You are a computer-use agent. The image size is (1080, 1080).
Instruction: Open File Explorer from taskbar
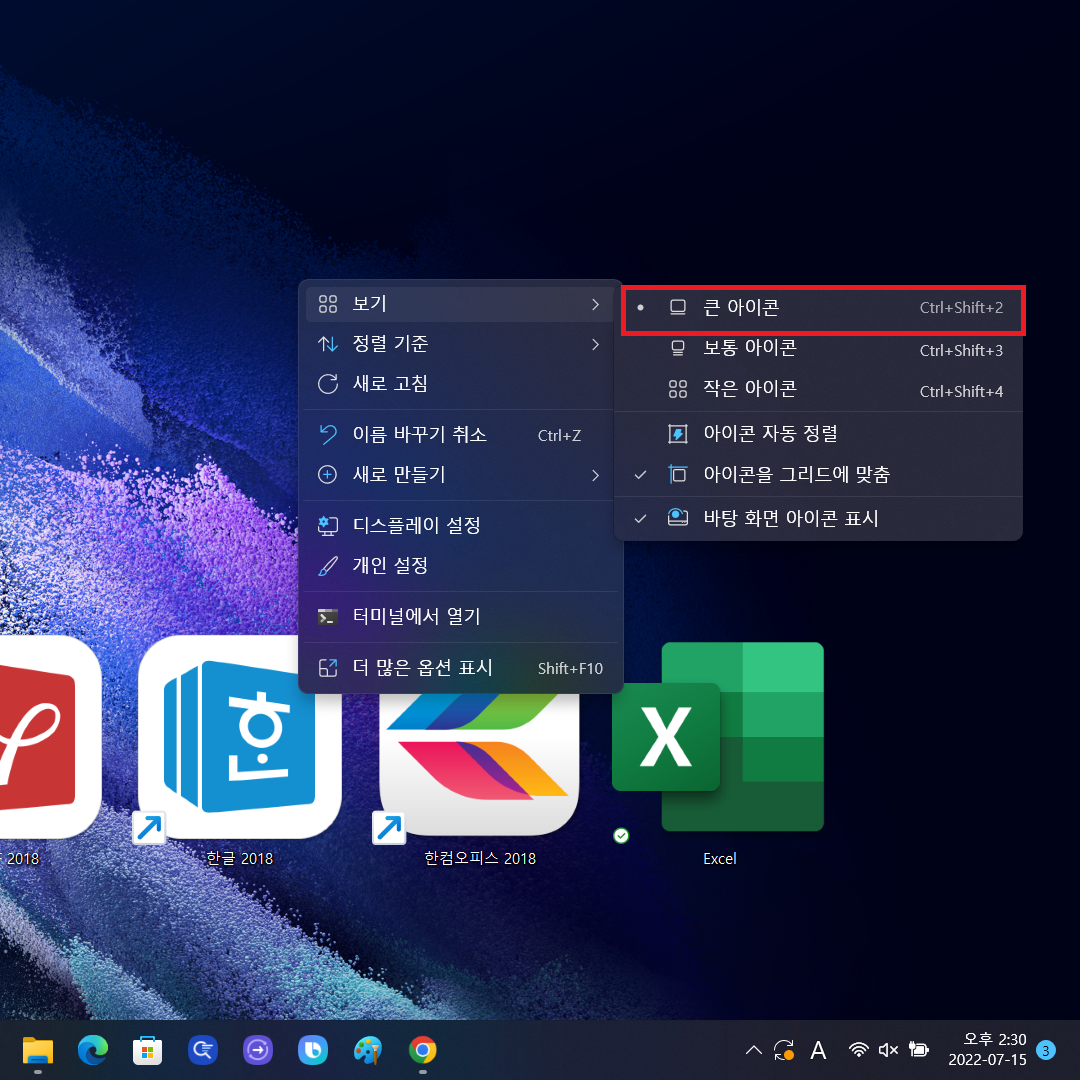38,1050
